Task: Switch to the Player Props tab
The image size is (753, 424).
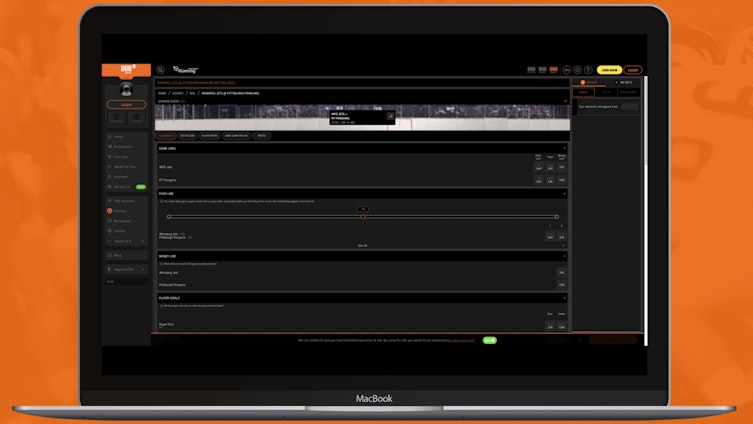Action: [x=209, y=136]
